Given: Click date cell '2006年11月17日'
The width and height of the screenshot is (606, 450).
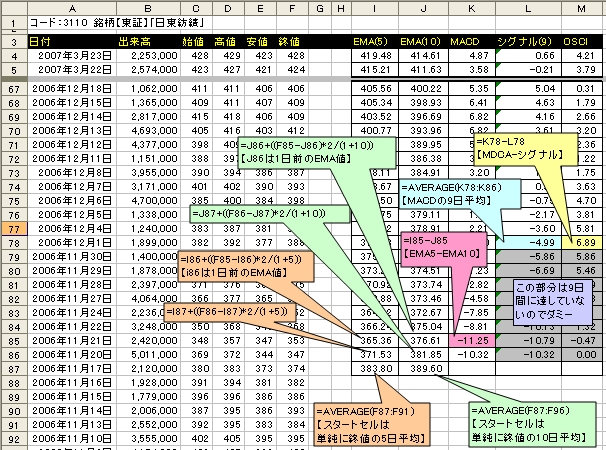Looking at the screenshot, I should [x=72, y=369].
